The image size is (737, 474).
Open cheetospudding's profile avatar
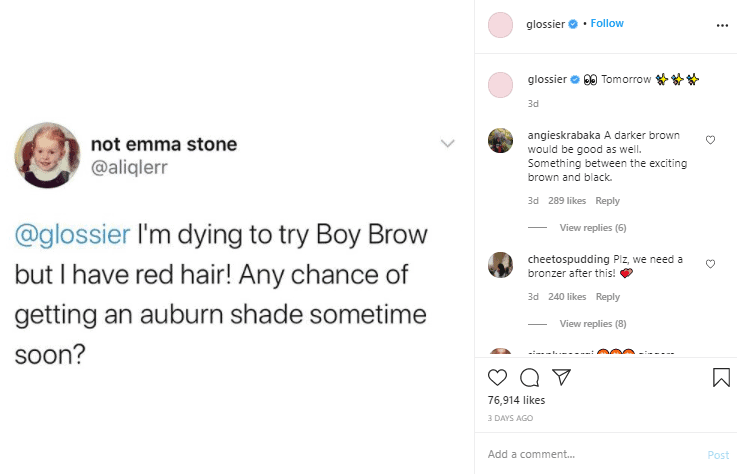[500, 265]
